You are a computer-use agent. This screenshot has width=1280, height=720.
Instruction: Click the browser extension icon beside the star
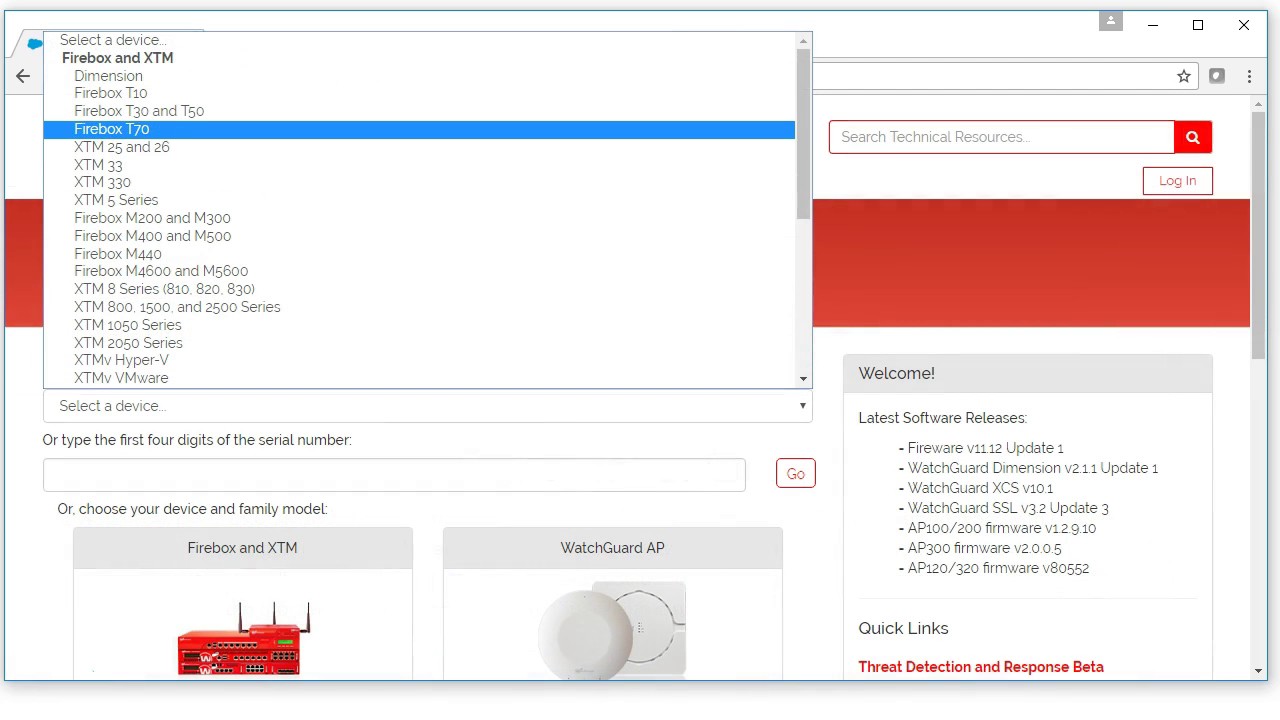click(x=1217, y=76)
